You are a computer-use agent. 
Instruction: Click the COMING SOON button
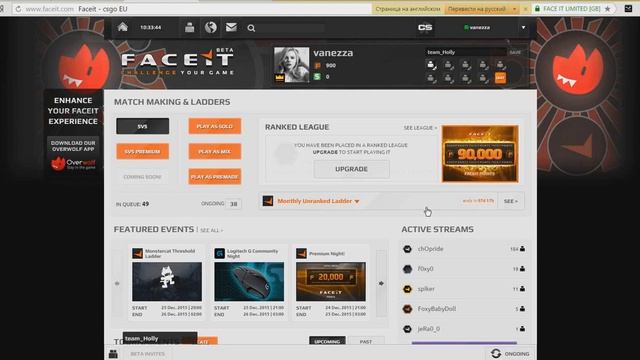[x=142, y=177]
